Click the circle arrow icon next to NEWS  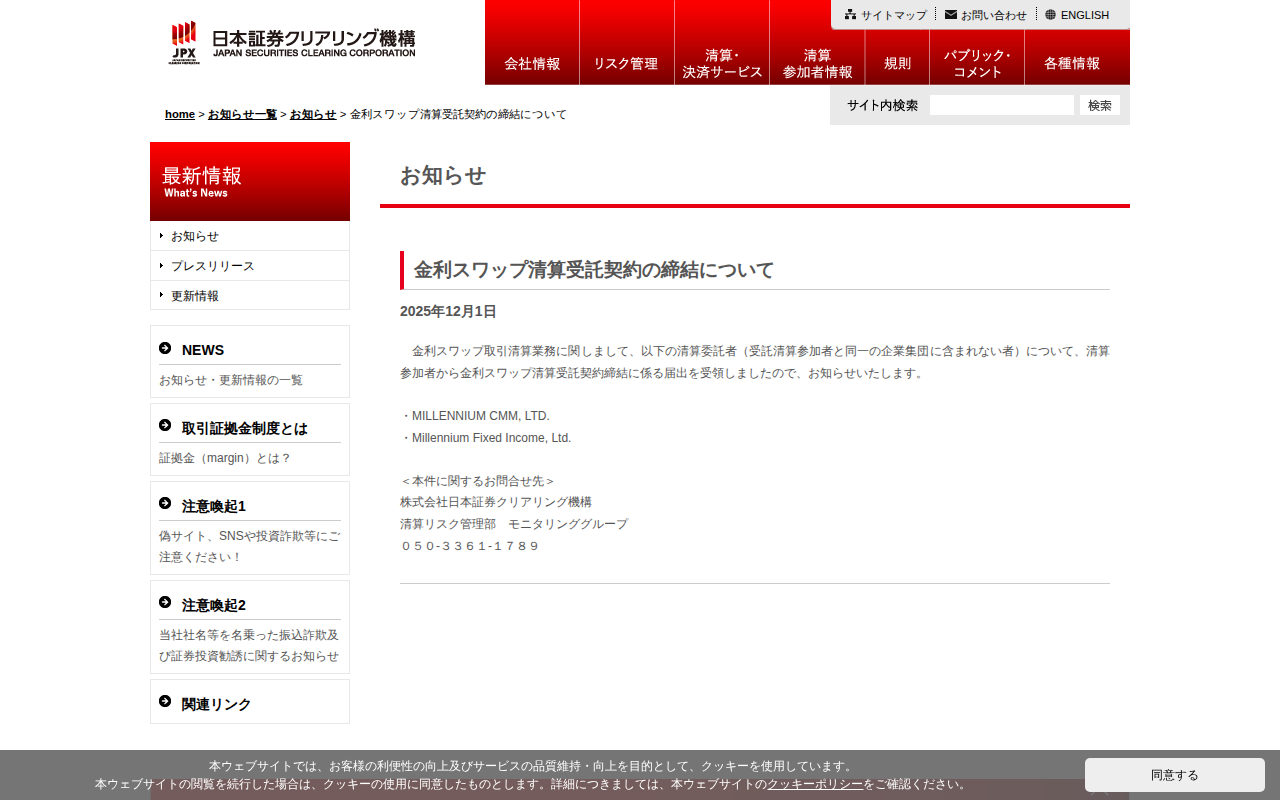[x=165, y=348]
